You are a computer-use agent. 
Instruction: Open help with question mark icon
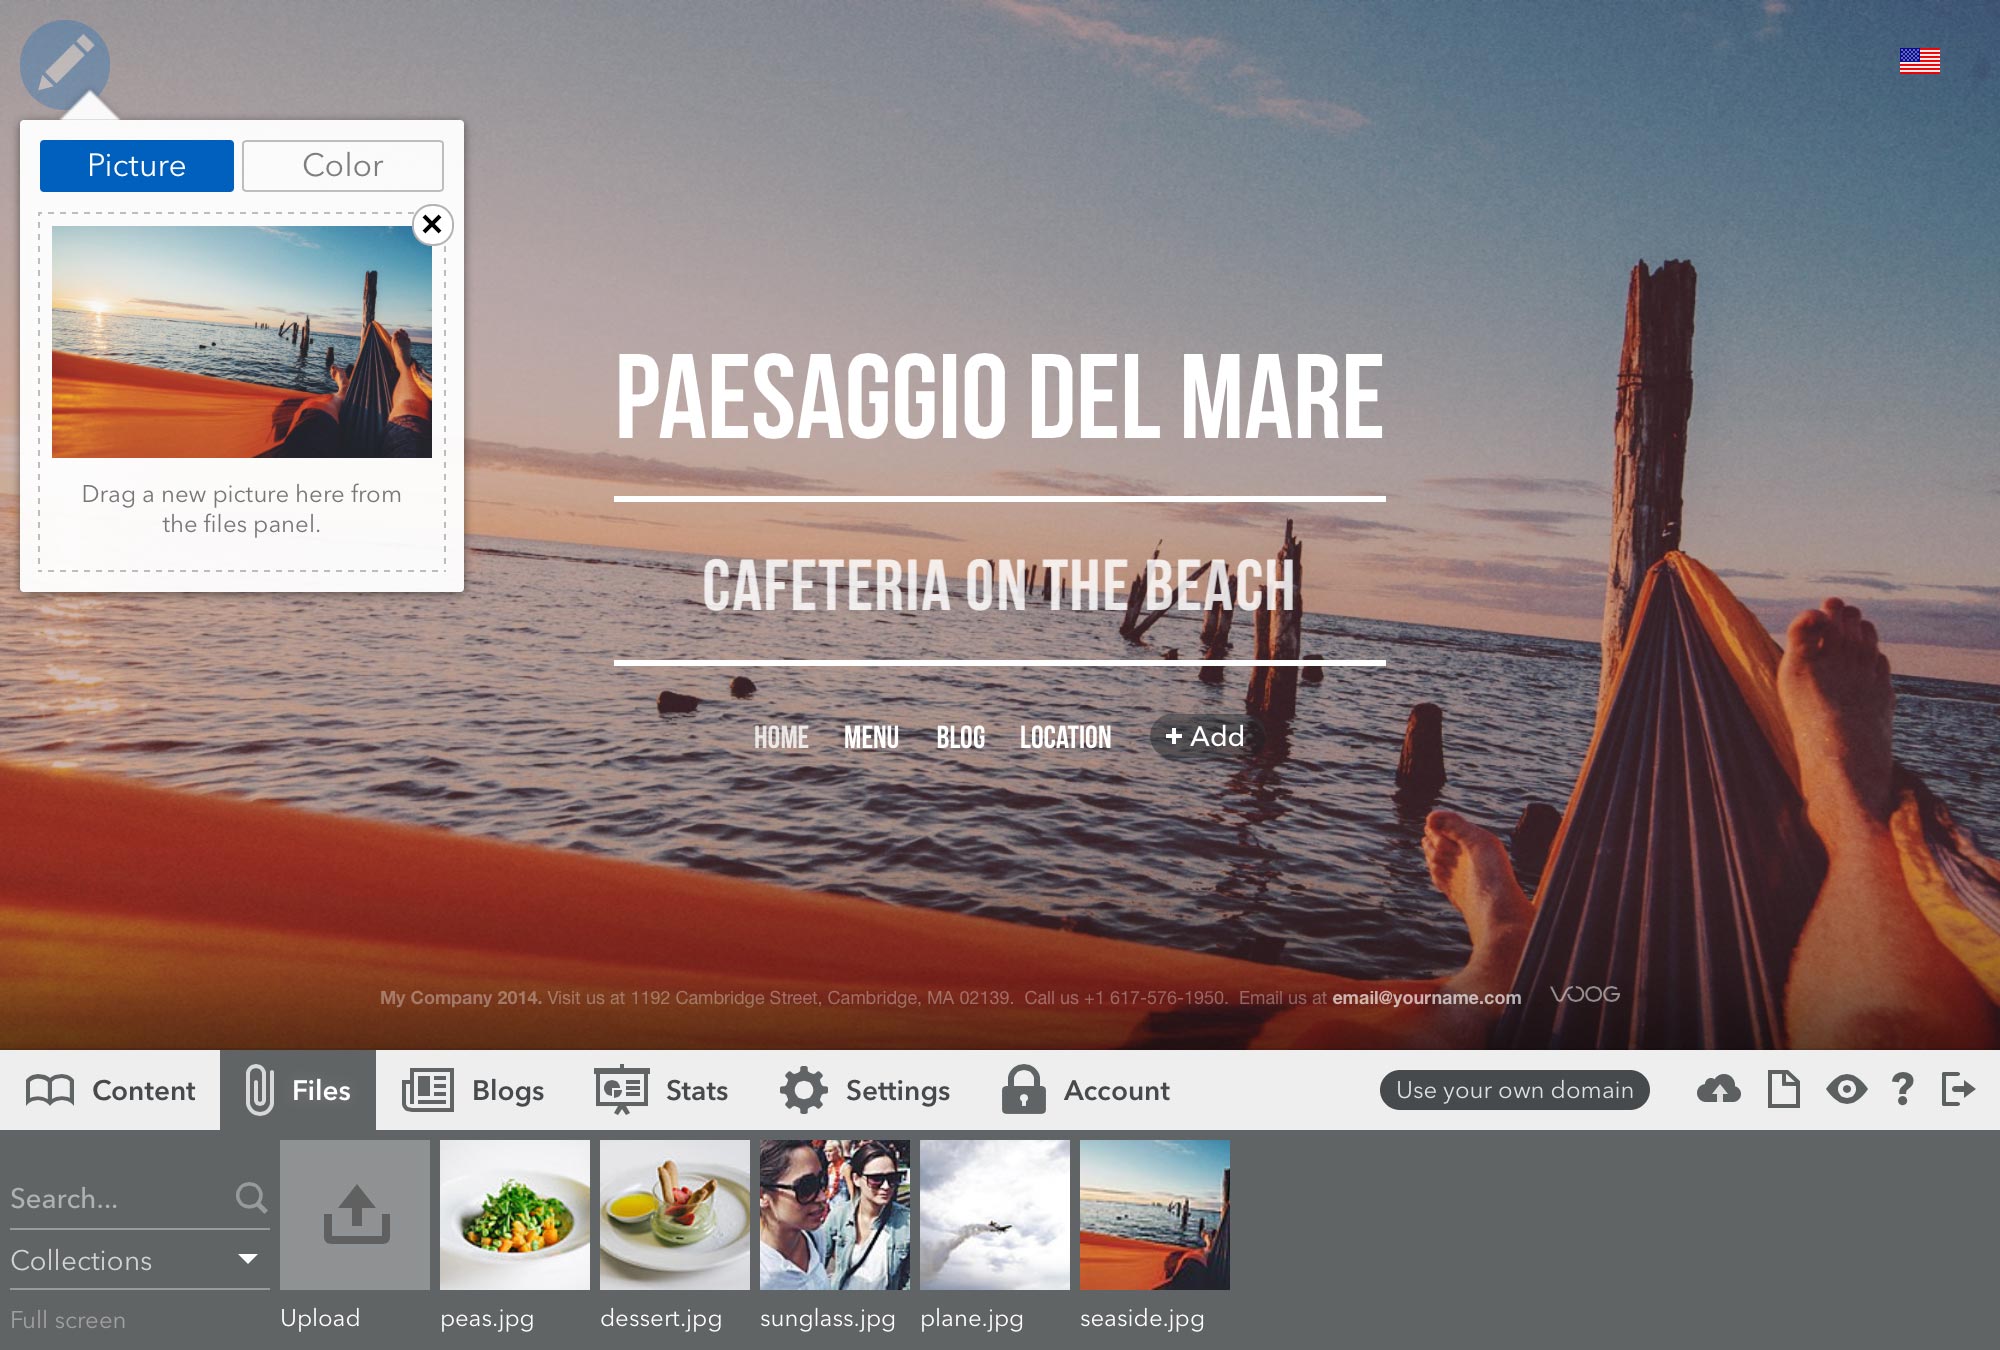[1902, 1089]
